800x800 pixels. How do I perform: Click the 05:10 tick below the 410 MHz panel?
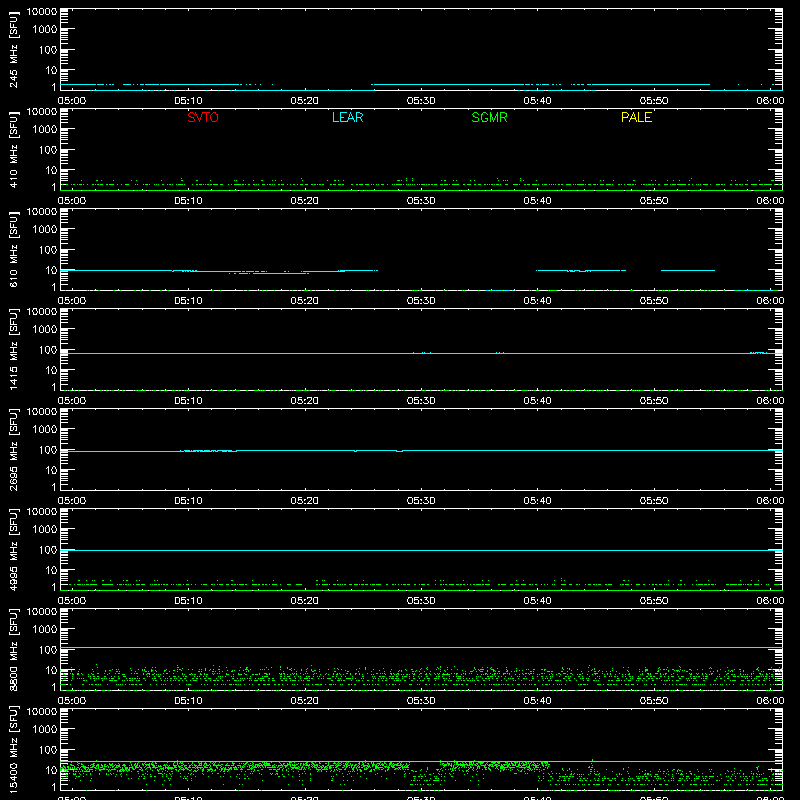[188, 201]
